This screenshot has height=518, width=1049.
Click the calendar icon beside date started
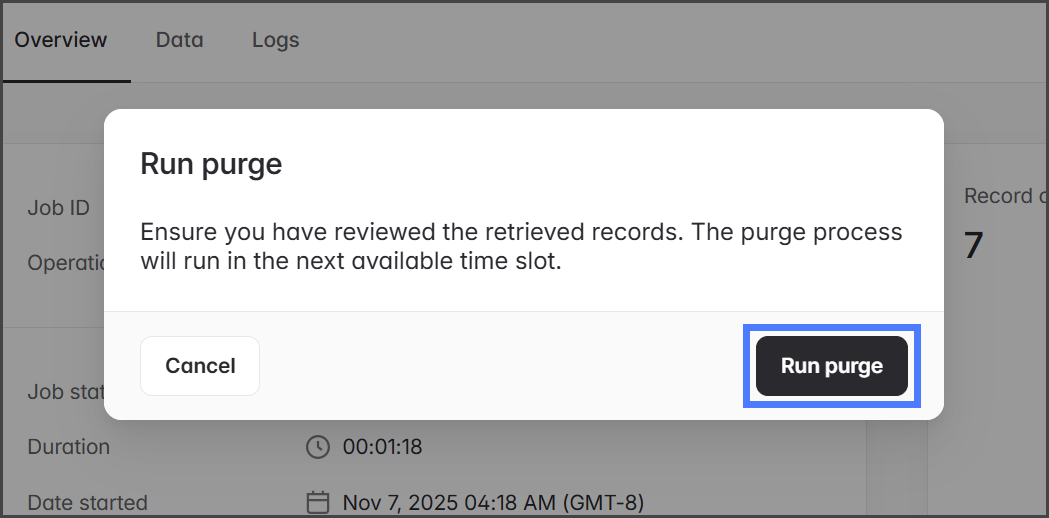pos(317,502)
